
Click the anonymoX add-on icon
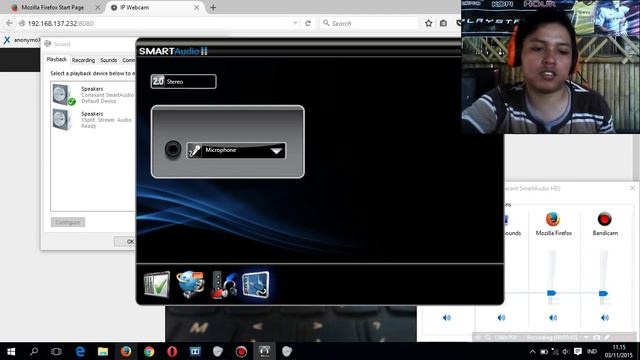click(x=7, y=40)
